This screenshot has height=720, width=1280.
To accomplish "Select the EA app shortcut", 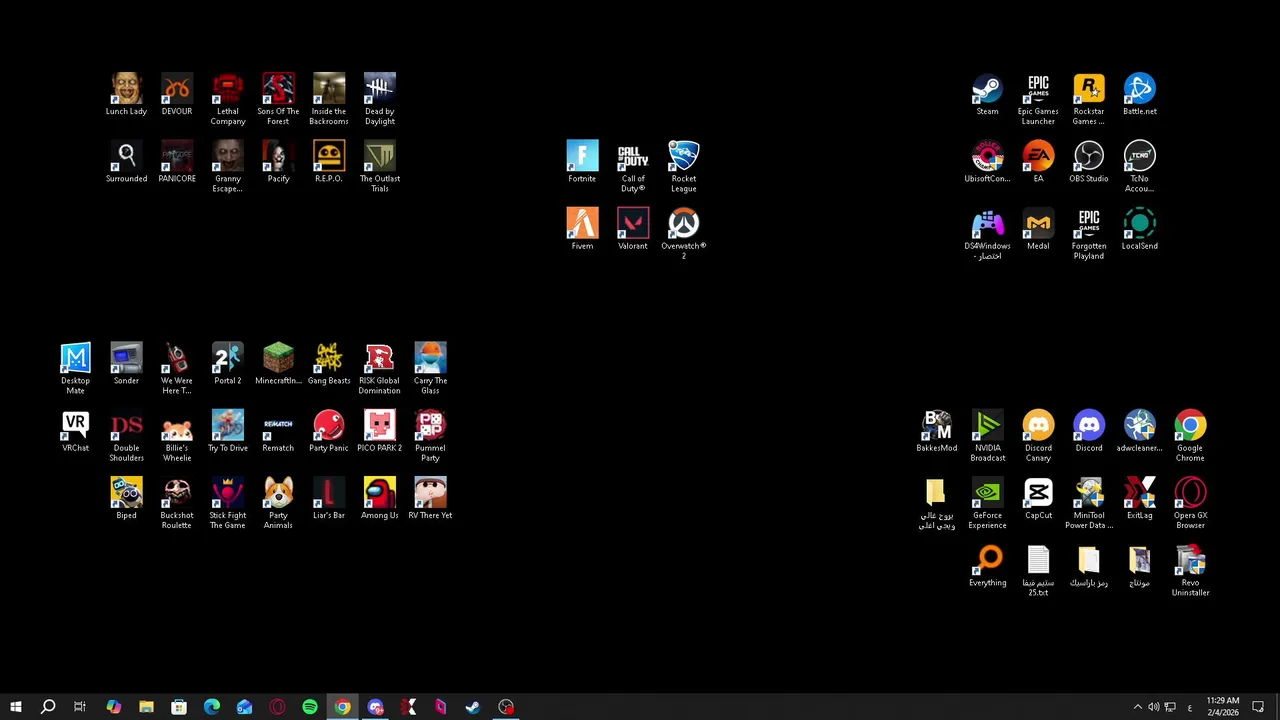I will [x=1038, y=161].
